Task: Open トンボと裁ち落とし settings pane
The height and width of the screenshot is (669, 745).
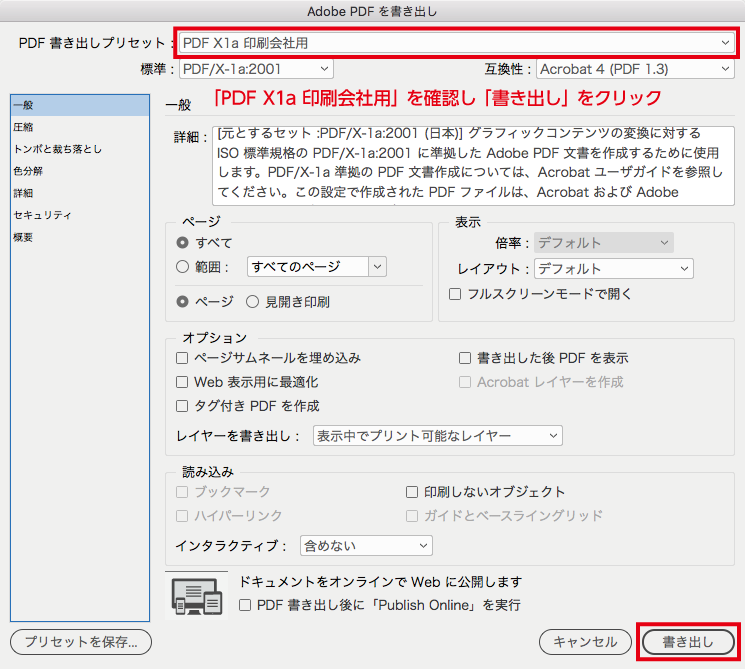Action: point(80,149)
